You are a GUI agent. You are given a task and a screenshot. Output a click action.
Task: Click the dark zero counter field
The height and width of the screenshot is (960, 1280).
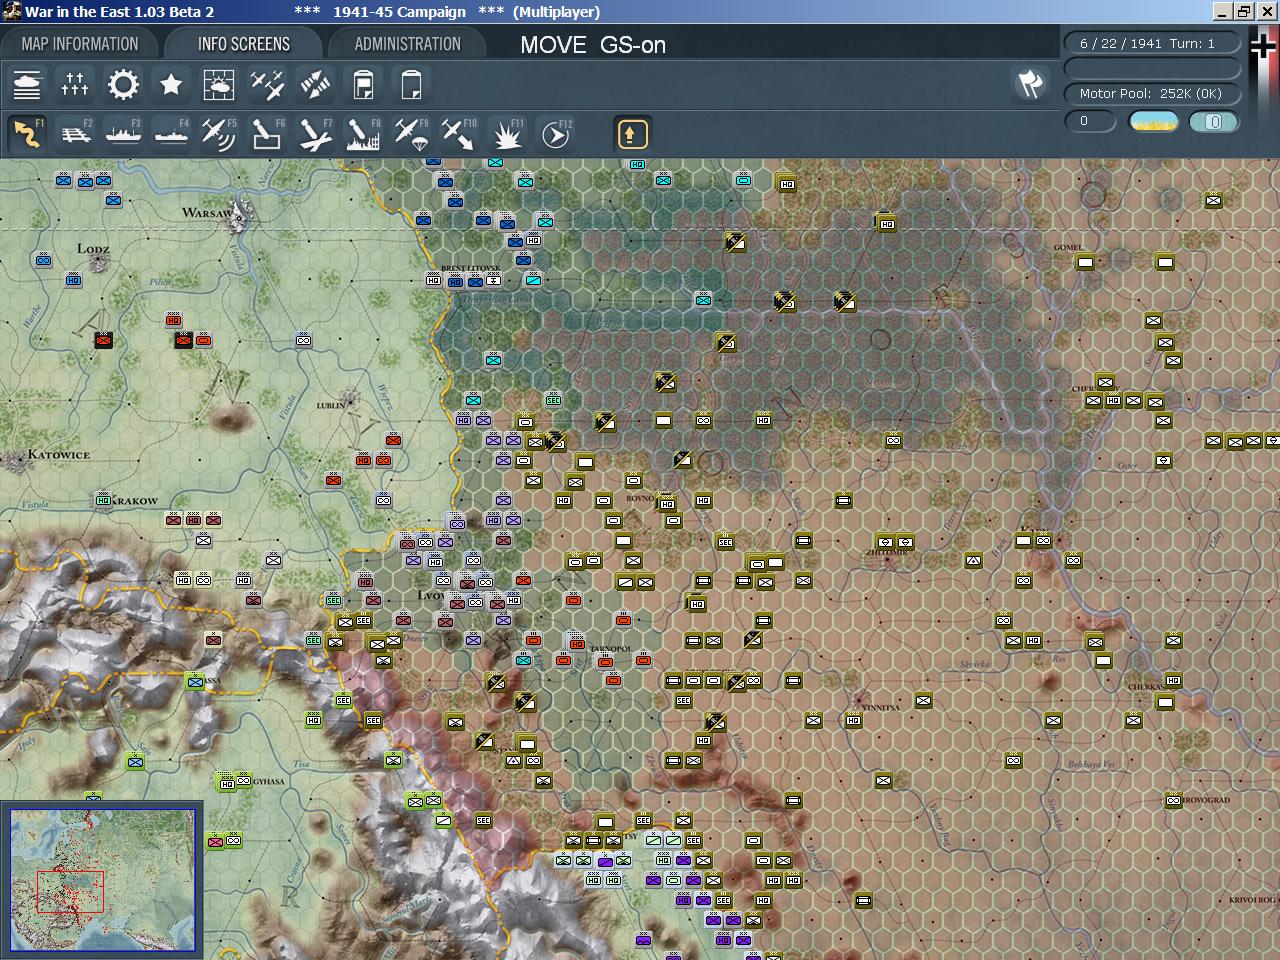[x=1090, y=122]
